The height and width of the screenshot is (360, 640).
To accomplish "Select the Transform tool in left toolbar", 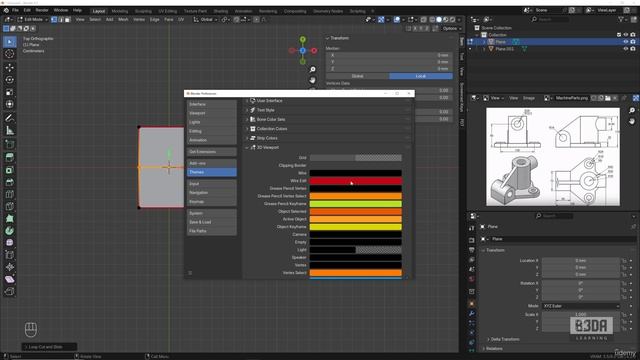I will click(10, 104).
